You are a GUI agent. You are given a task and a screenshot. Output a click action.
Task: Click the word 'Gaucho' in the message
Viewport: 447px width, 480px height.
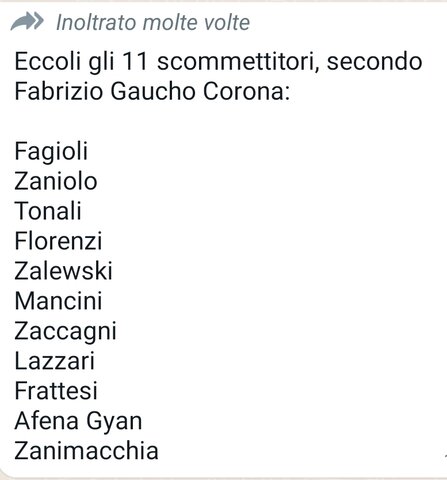(153, 91)
